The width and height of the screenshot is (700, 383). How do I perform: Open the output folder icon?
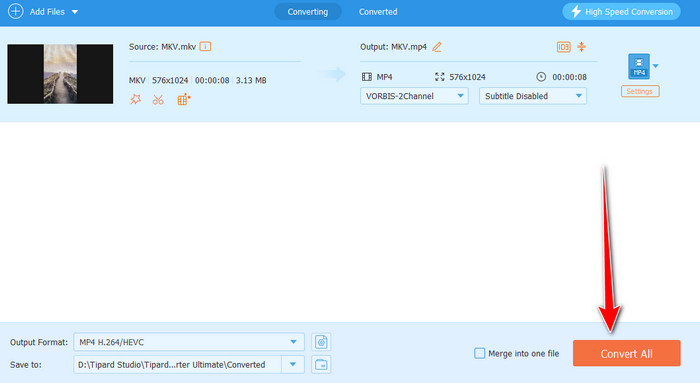(321, 365)
